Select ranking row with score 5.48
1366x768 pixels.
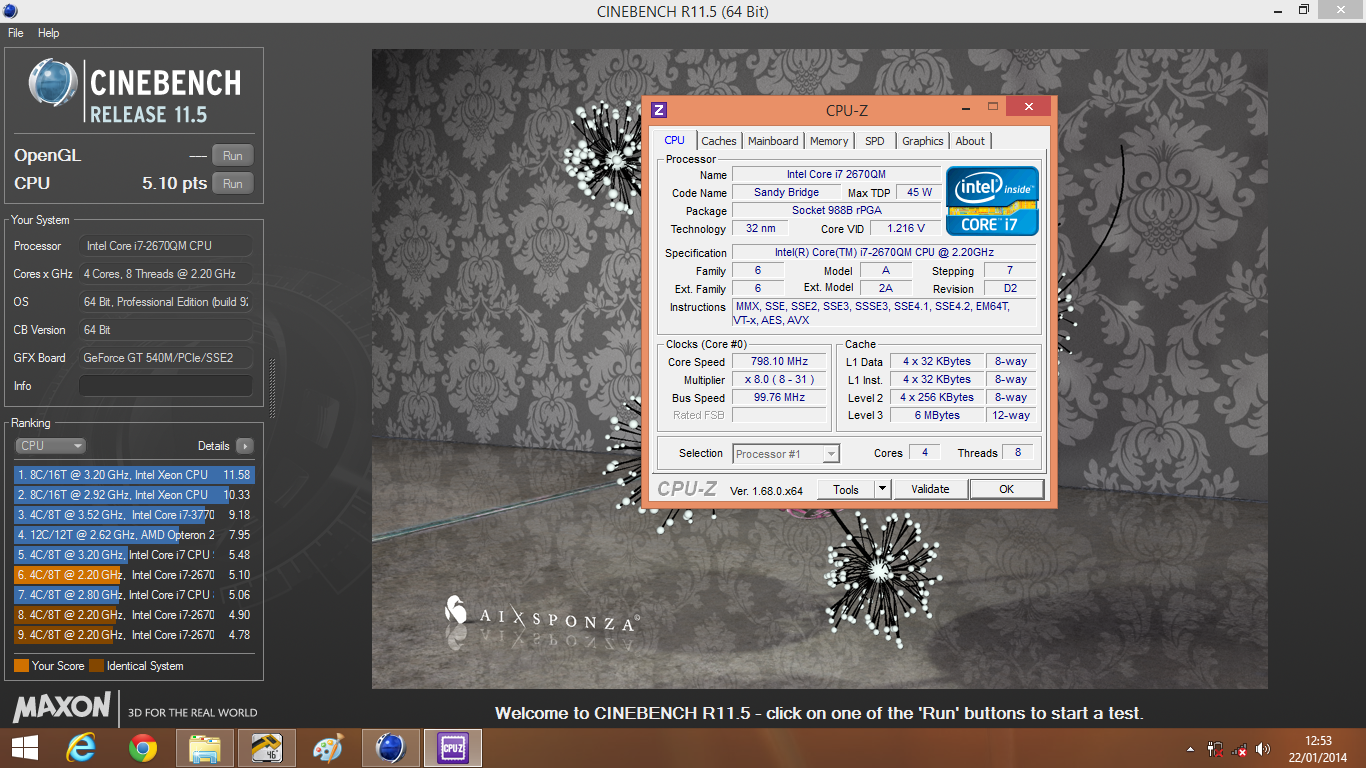click(x=134, y=555)
